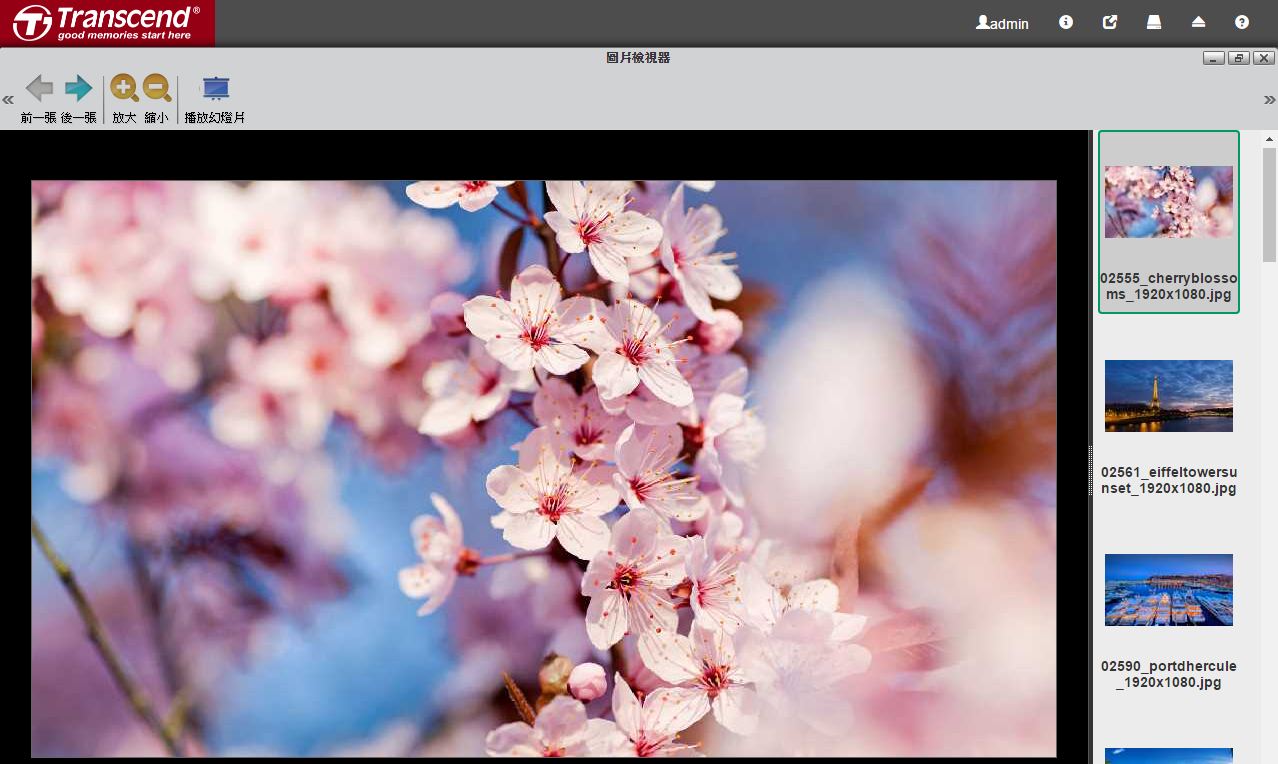Start the slideshow (播放幻燈片)

point(215,98)
